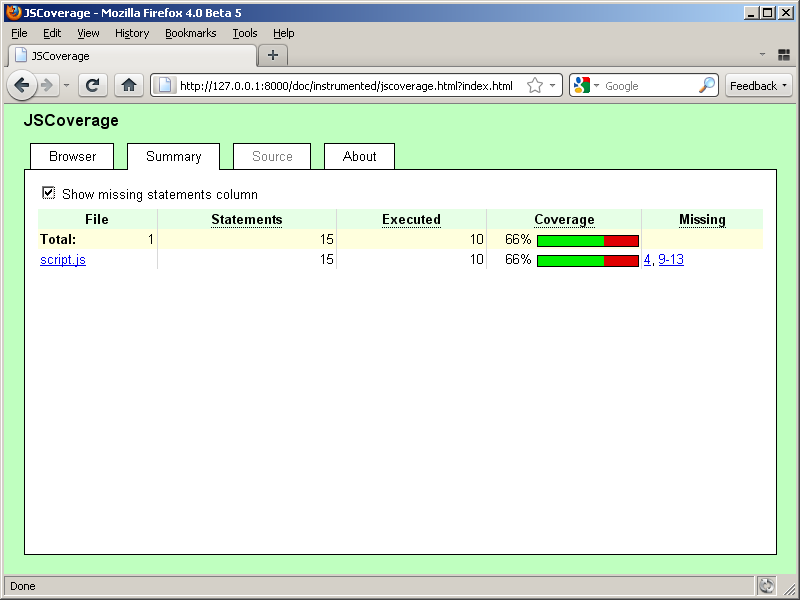Click the search magnifier icon

[x=707, y=85]
